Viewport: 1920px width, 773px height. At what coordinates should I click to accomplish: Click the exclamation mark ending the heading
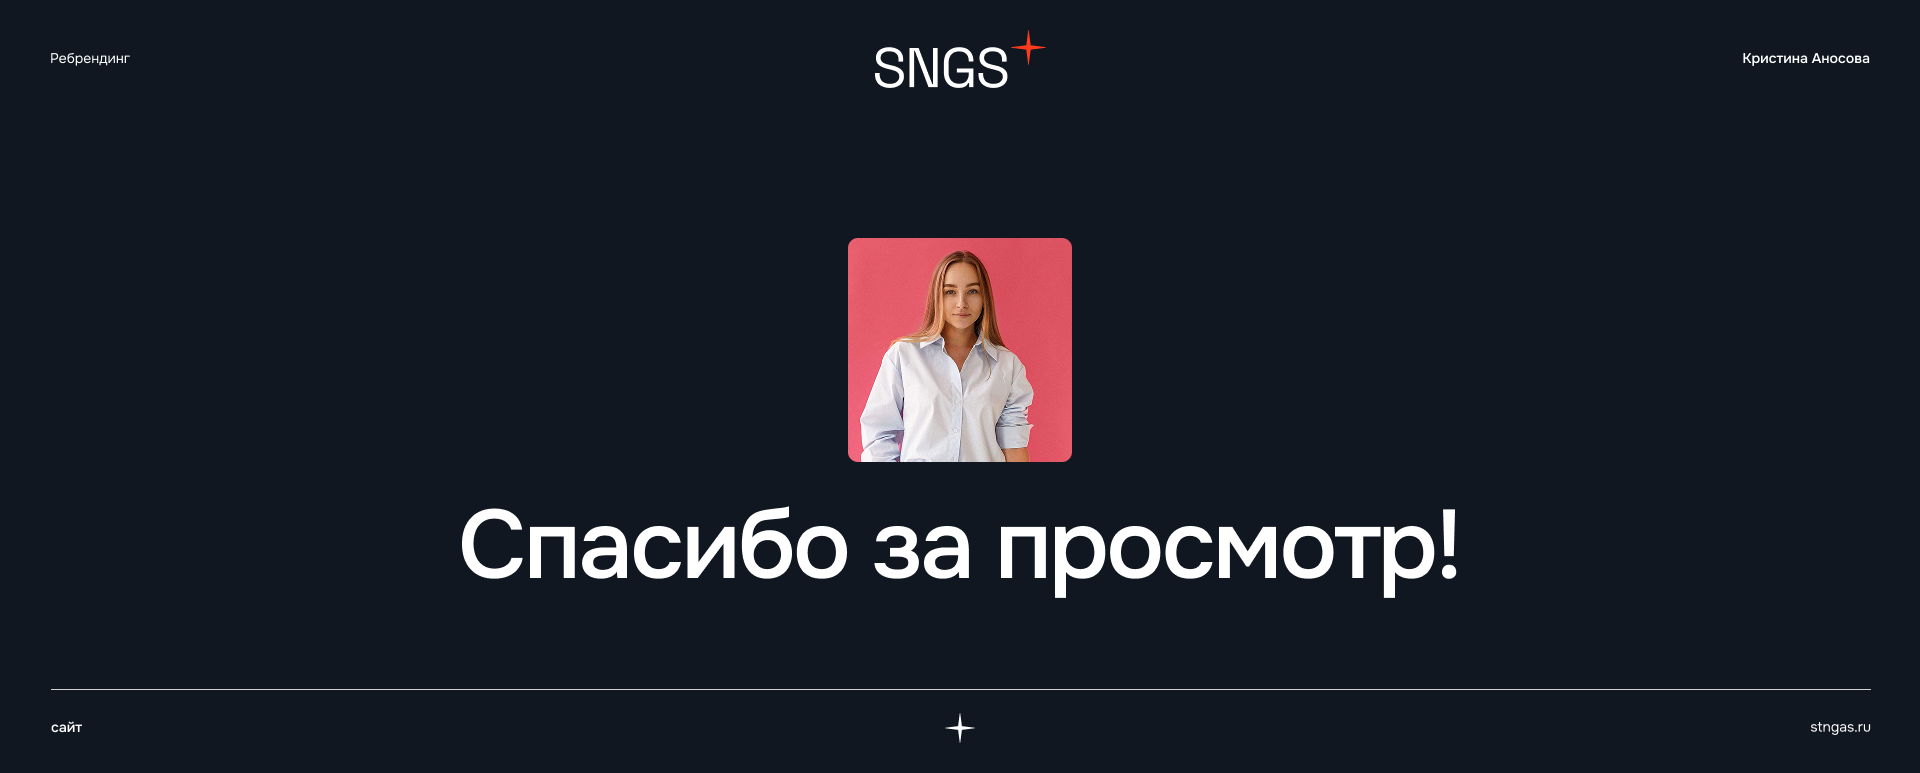[1447, 544]
